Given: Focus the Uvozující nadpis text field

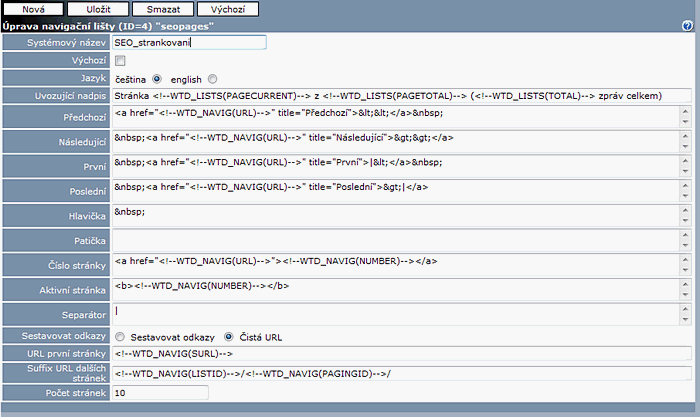Looking at the screenshot, I should (400, 95).
